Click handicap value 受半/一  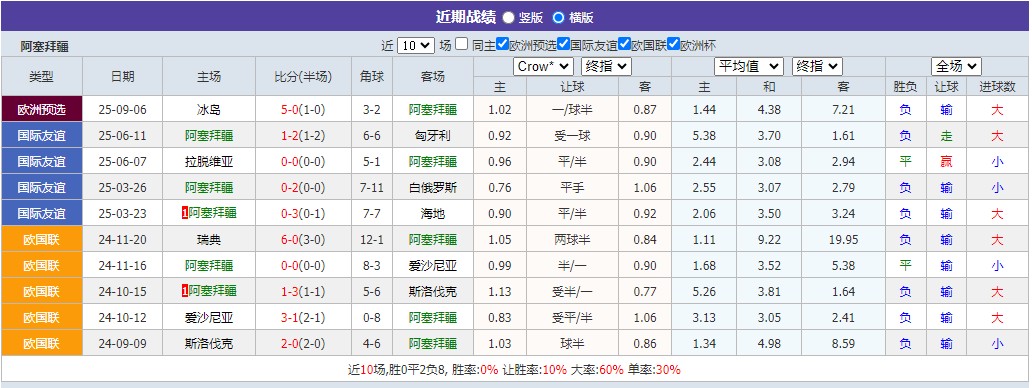tap(572, 292)
